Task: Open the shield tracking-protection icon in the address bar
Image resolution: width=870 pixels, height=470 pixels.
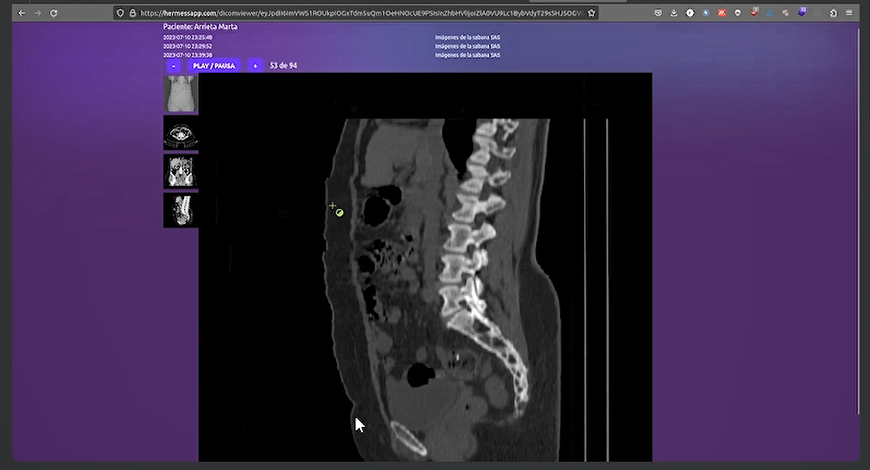Action: [x=120, y=13]
